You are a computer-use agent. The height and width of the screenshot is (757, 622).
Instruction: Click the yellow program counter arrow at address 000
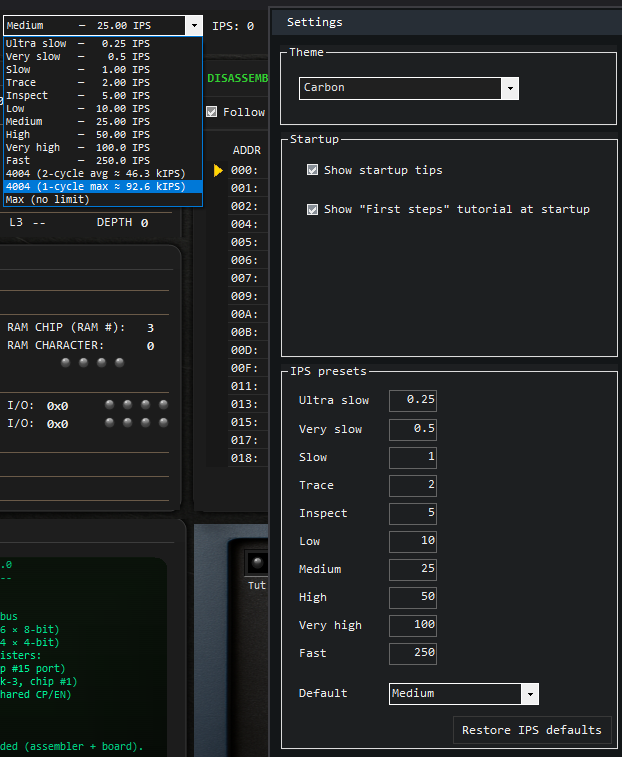219,171
